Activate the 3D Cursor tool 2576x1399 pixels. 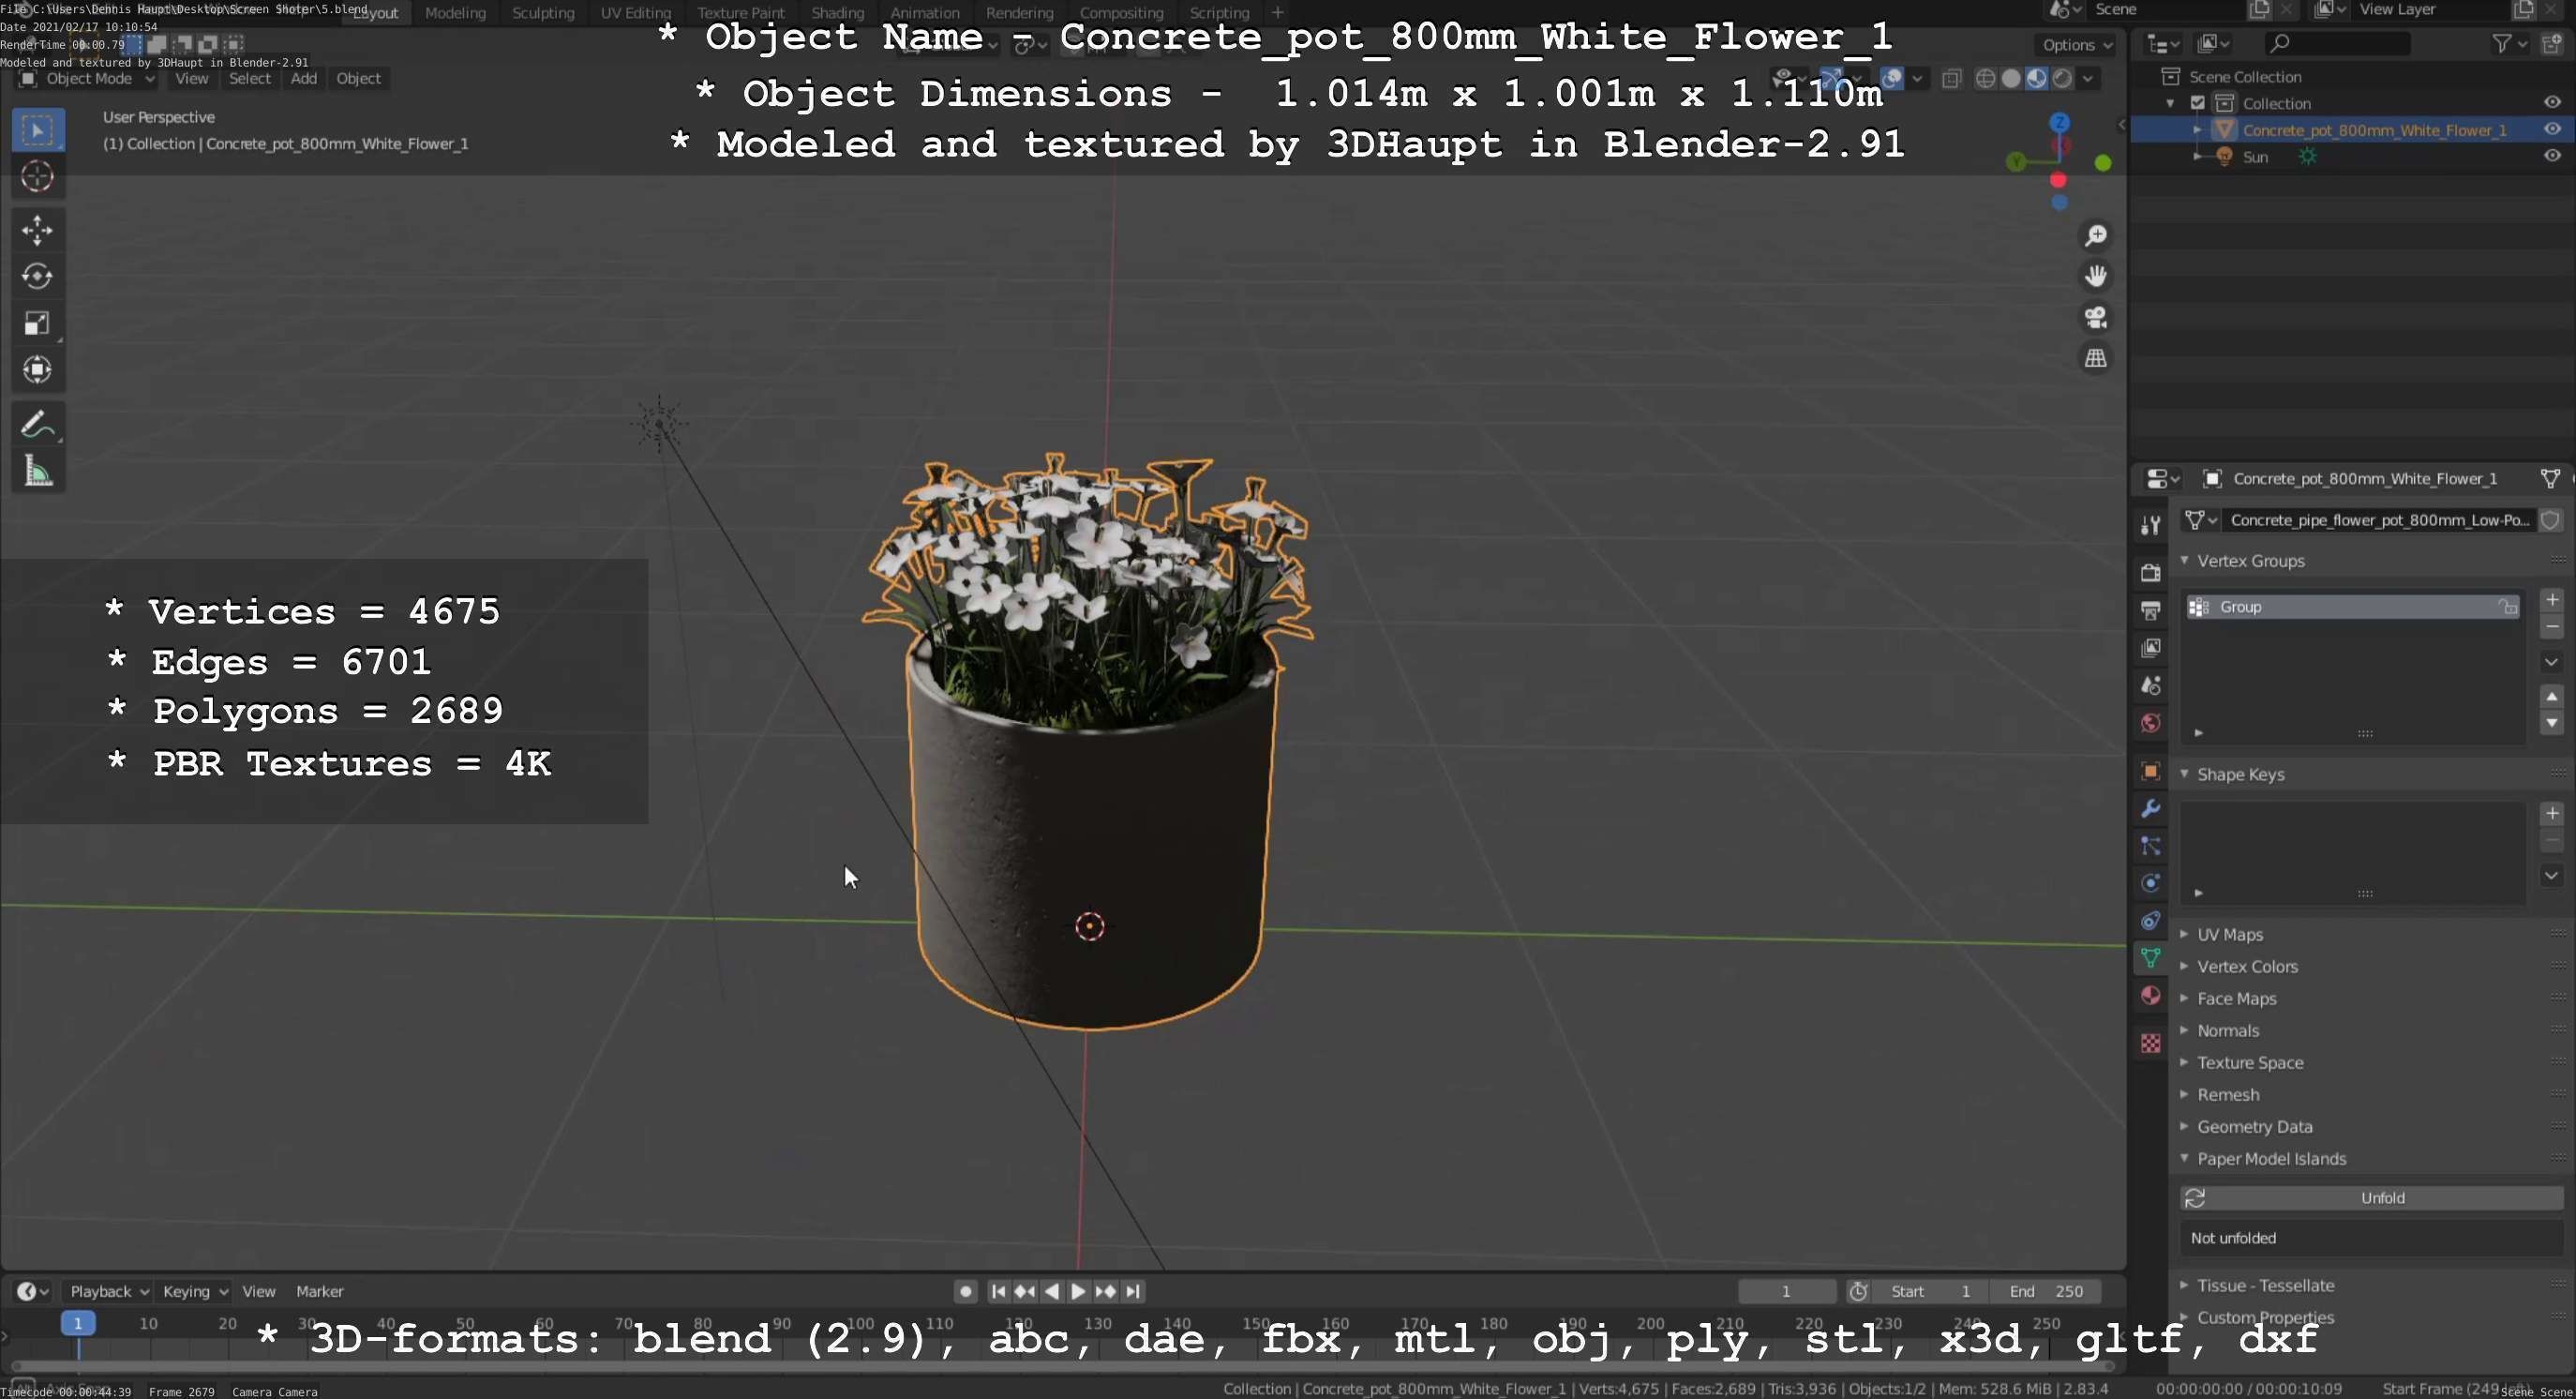click(38, 177)
